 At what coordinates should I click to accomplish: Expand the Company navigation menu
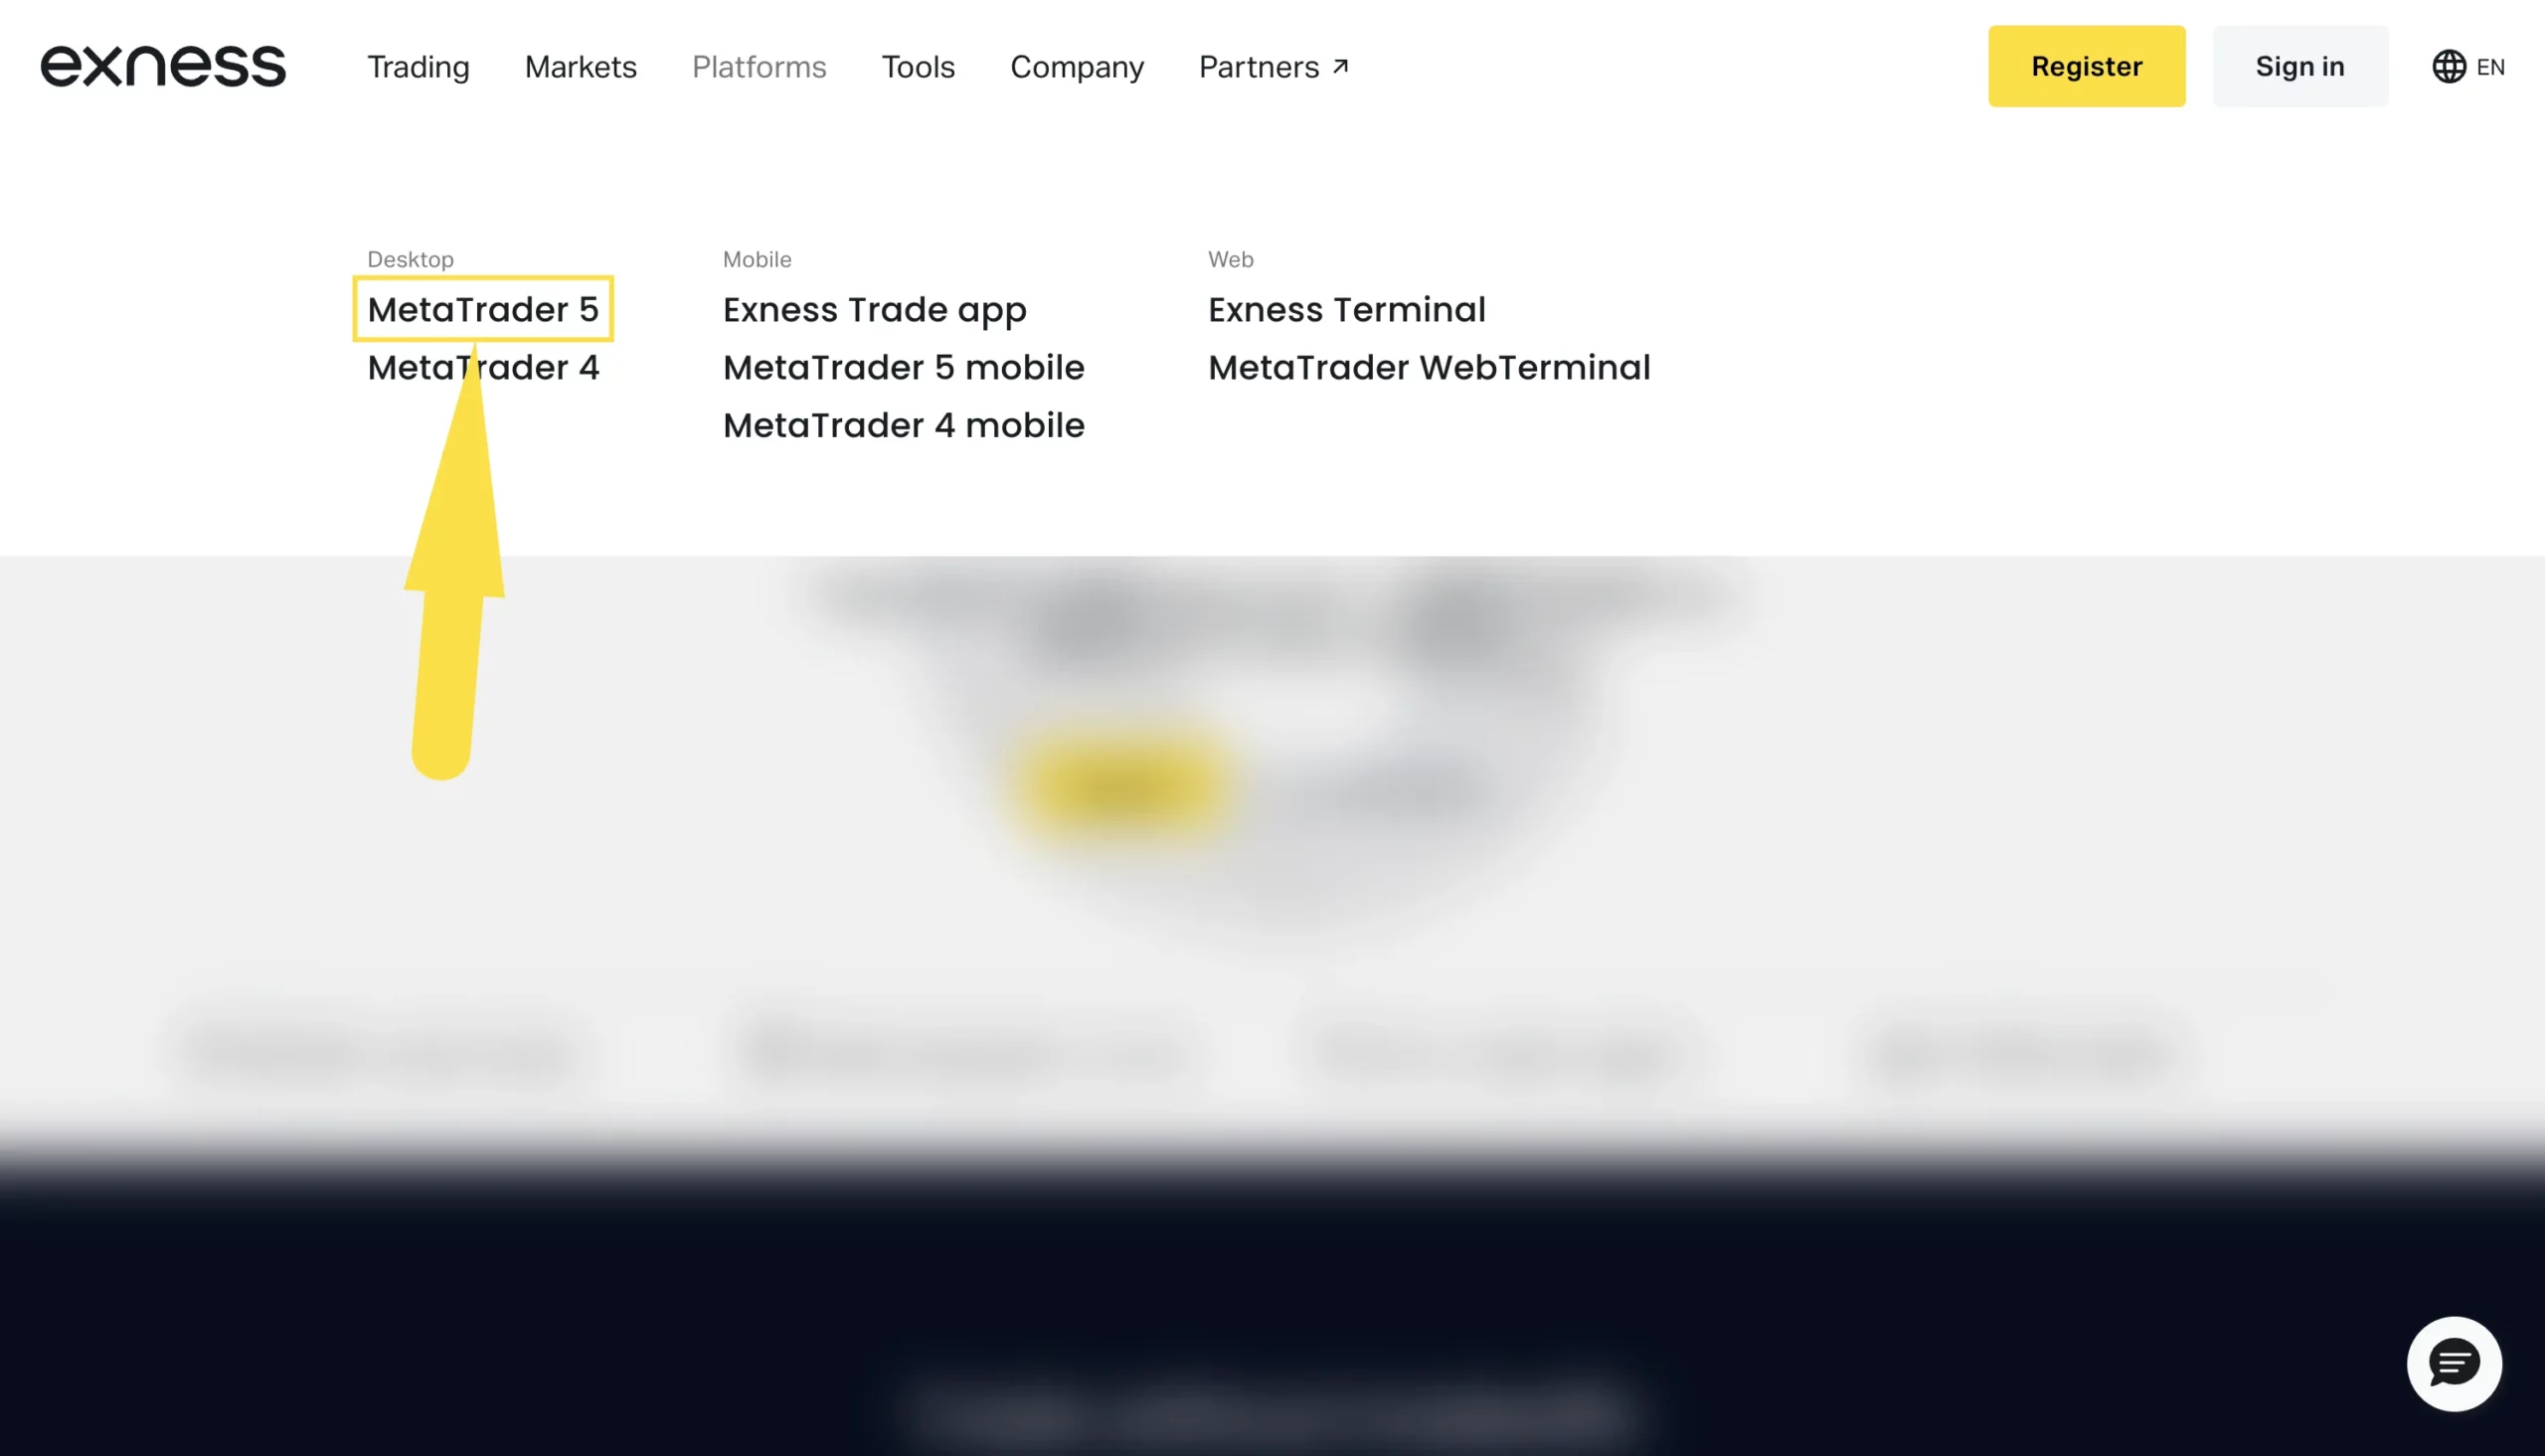[1077, 67]
